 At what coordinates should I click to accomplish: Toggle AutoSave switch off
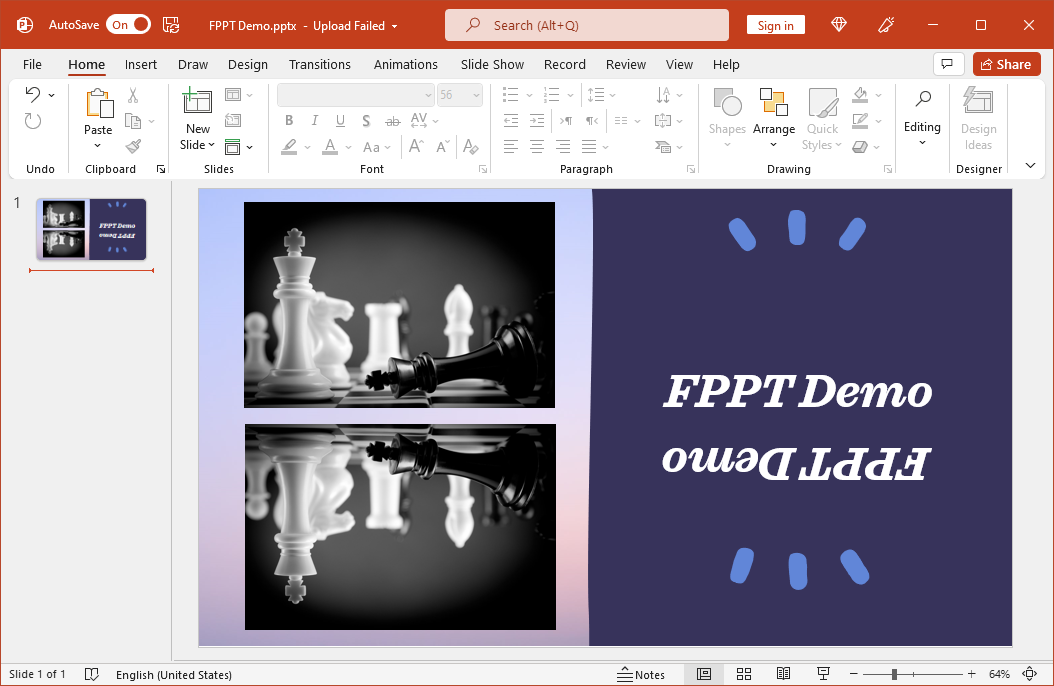tap(129, 25)
